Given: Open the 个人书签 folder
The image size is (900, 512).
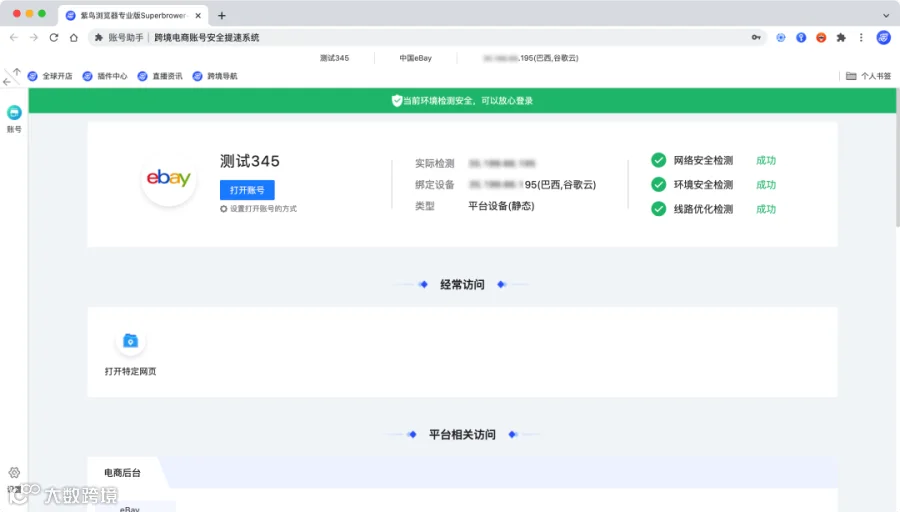Looking at the screenshot, I should (x=868, y=76).
